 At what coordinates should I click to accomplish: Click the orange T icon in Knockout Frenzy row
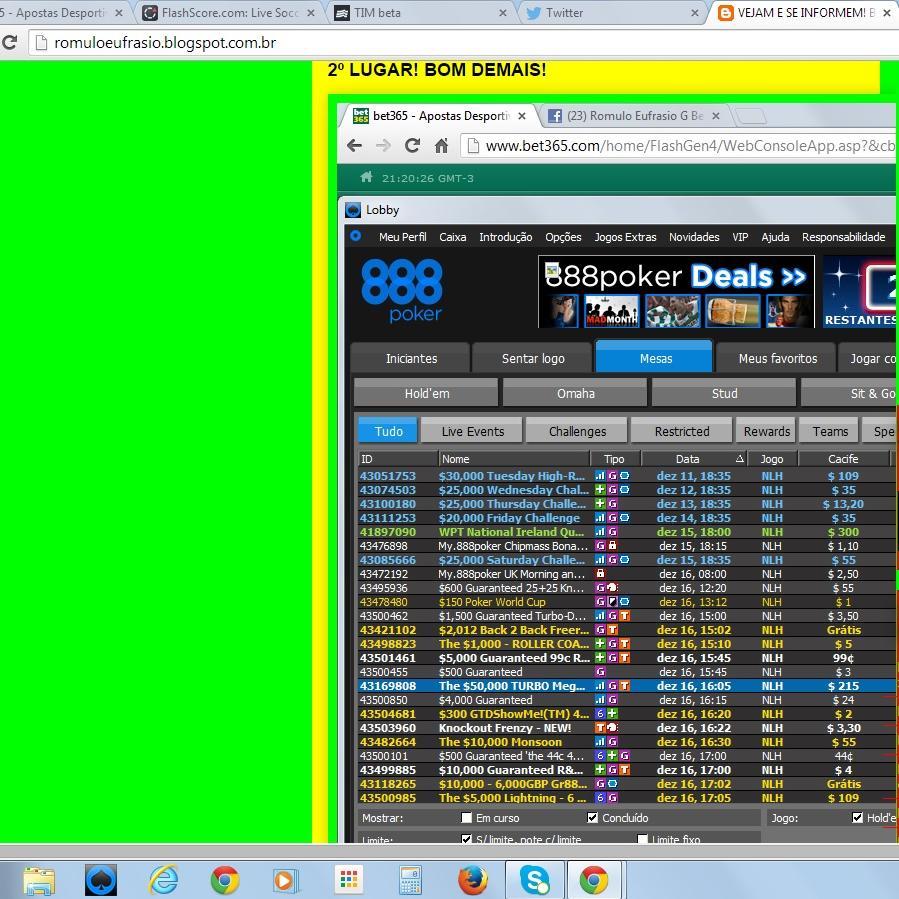[x=600, y=728]
